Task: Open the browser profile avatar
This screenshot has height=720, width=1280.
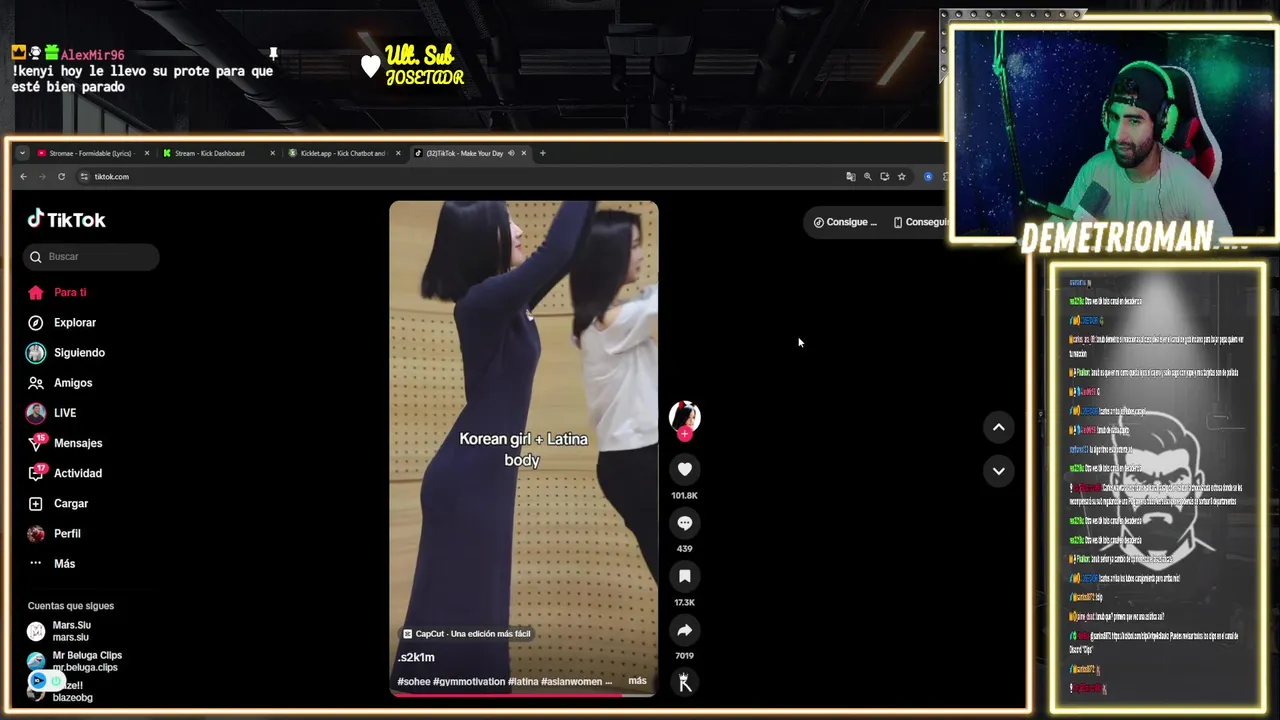Action: click(929, 177)
